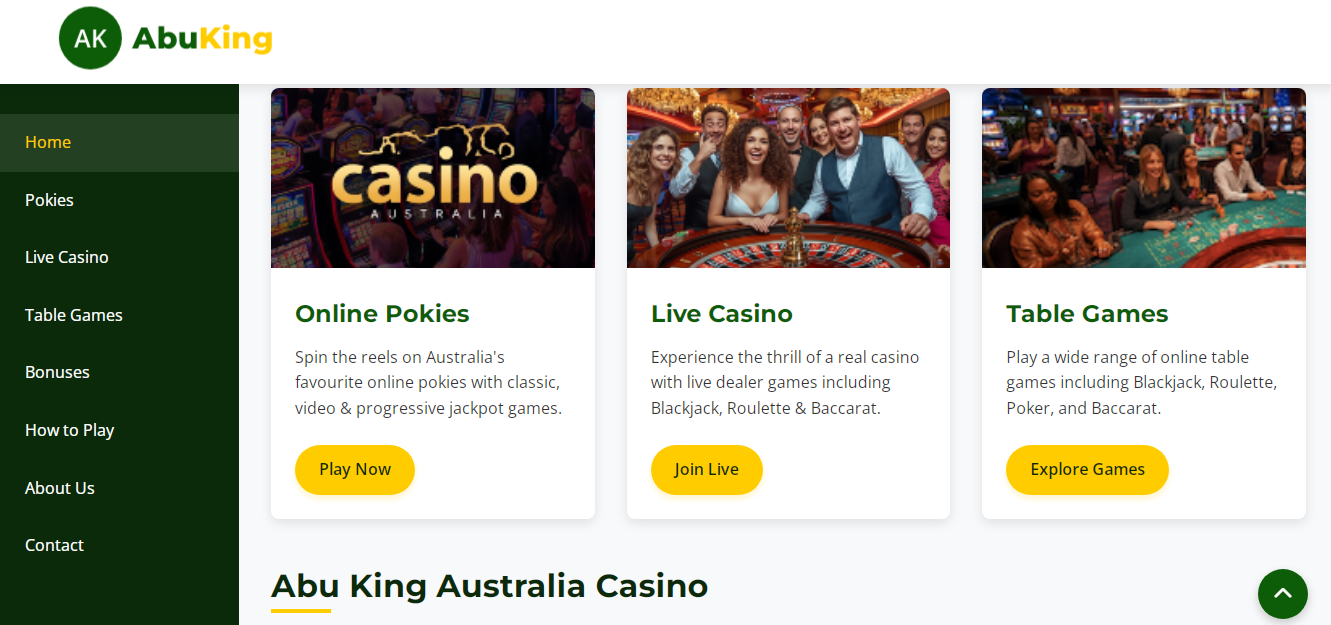Navigate to the Bonuses page
The height and width of the screenshot is (625, 1331).
coord(57,372)
